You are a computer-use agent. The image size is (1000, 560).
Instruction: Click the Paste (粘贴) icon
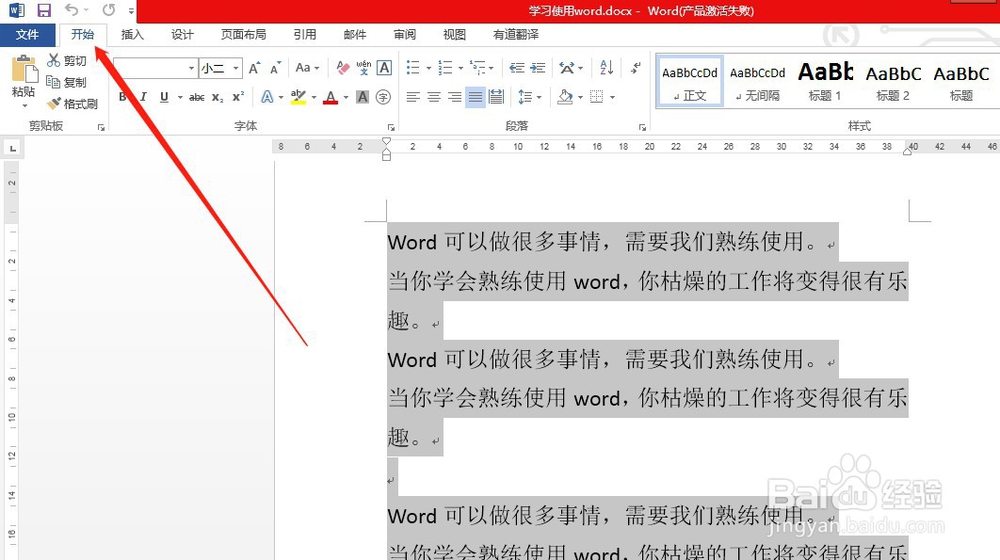(x=24, y=69)
